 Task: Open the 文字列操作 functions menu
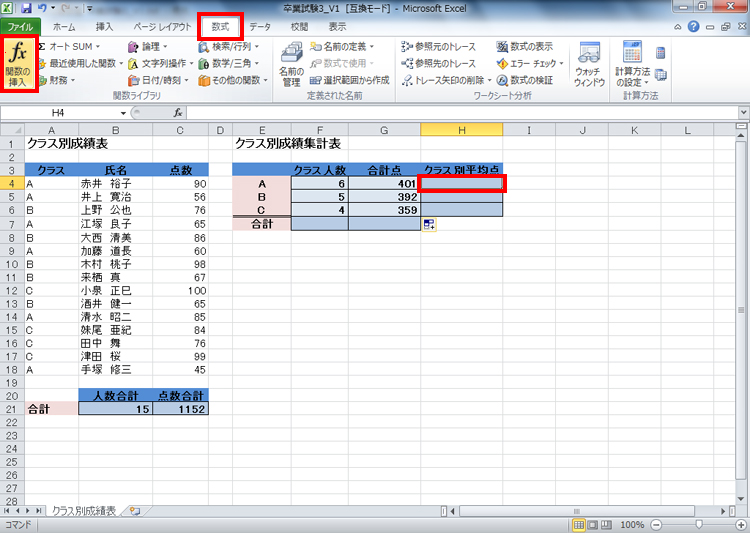(x=161, y=63)
